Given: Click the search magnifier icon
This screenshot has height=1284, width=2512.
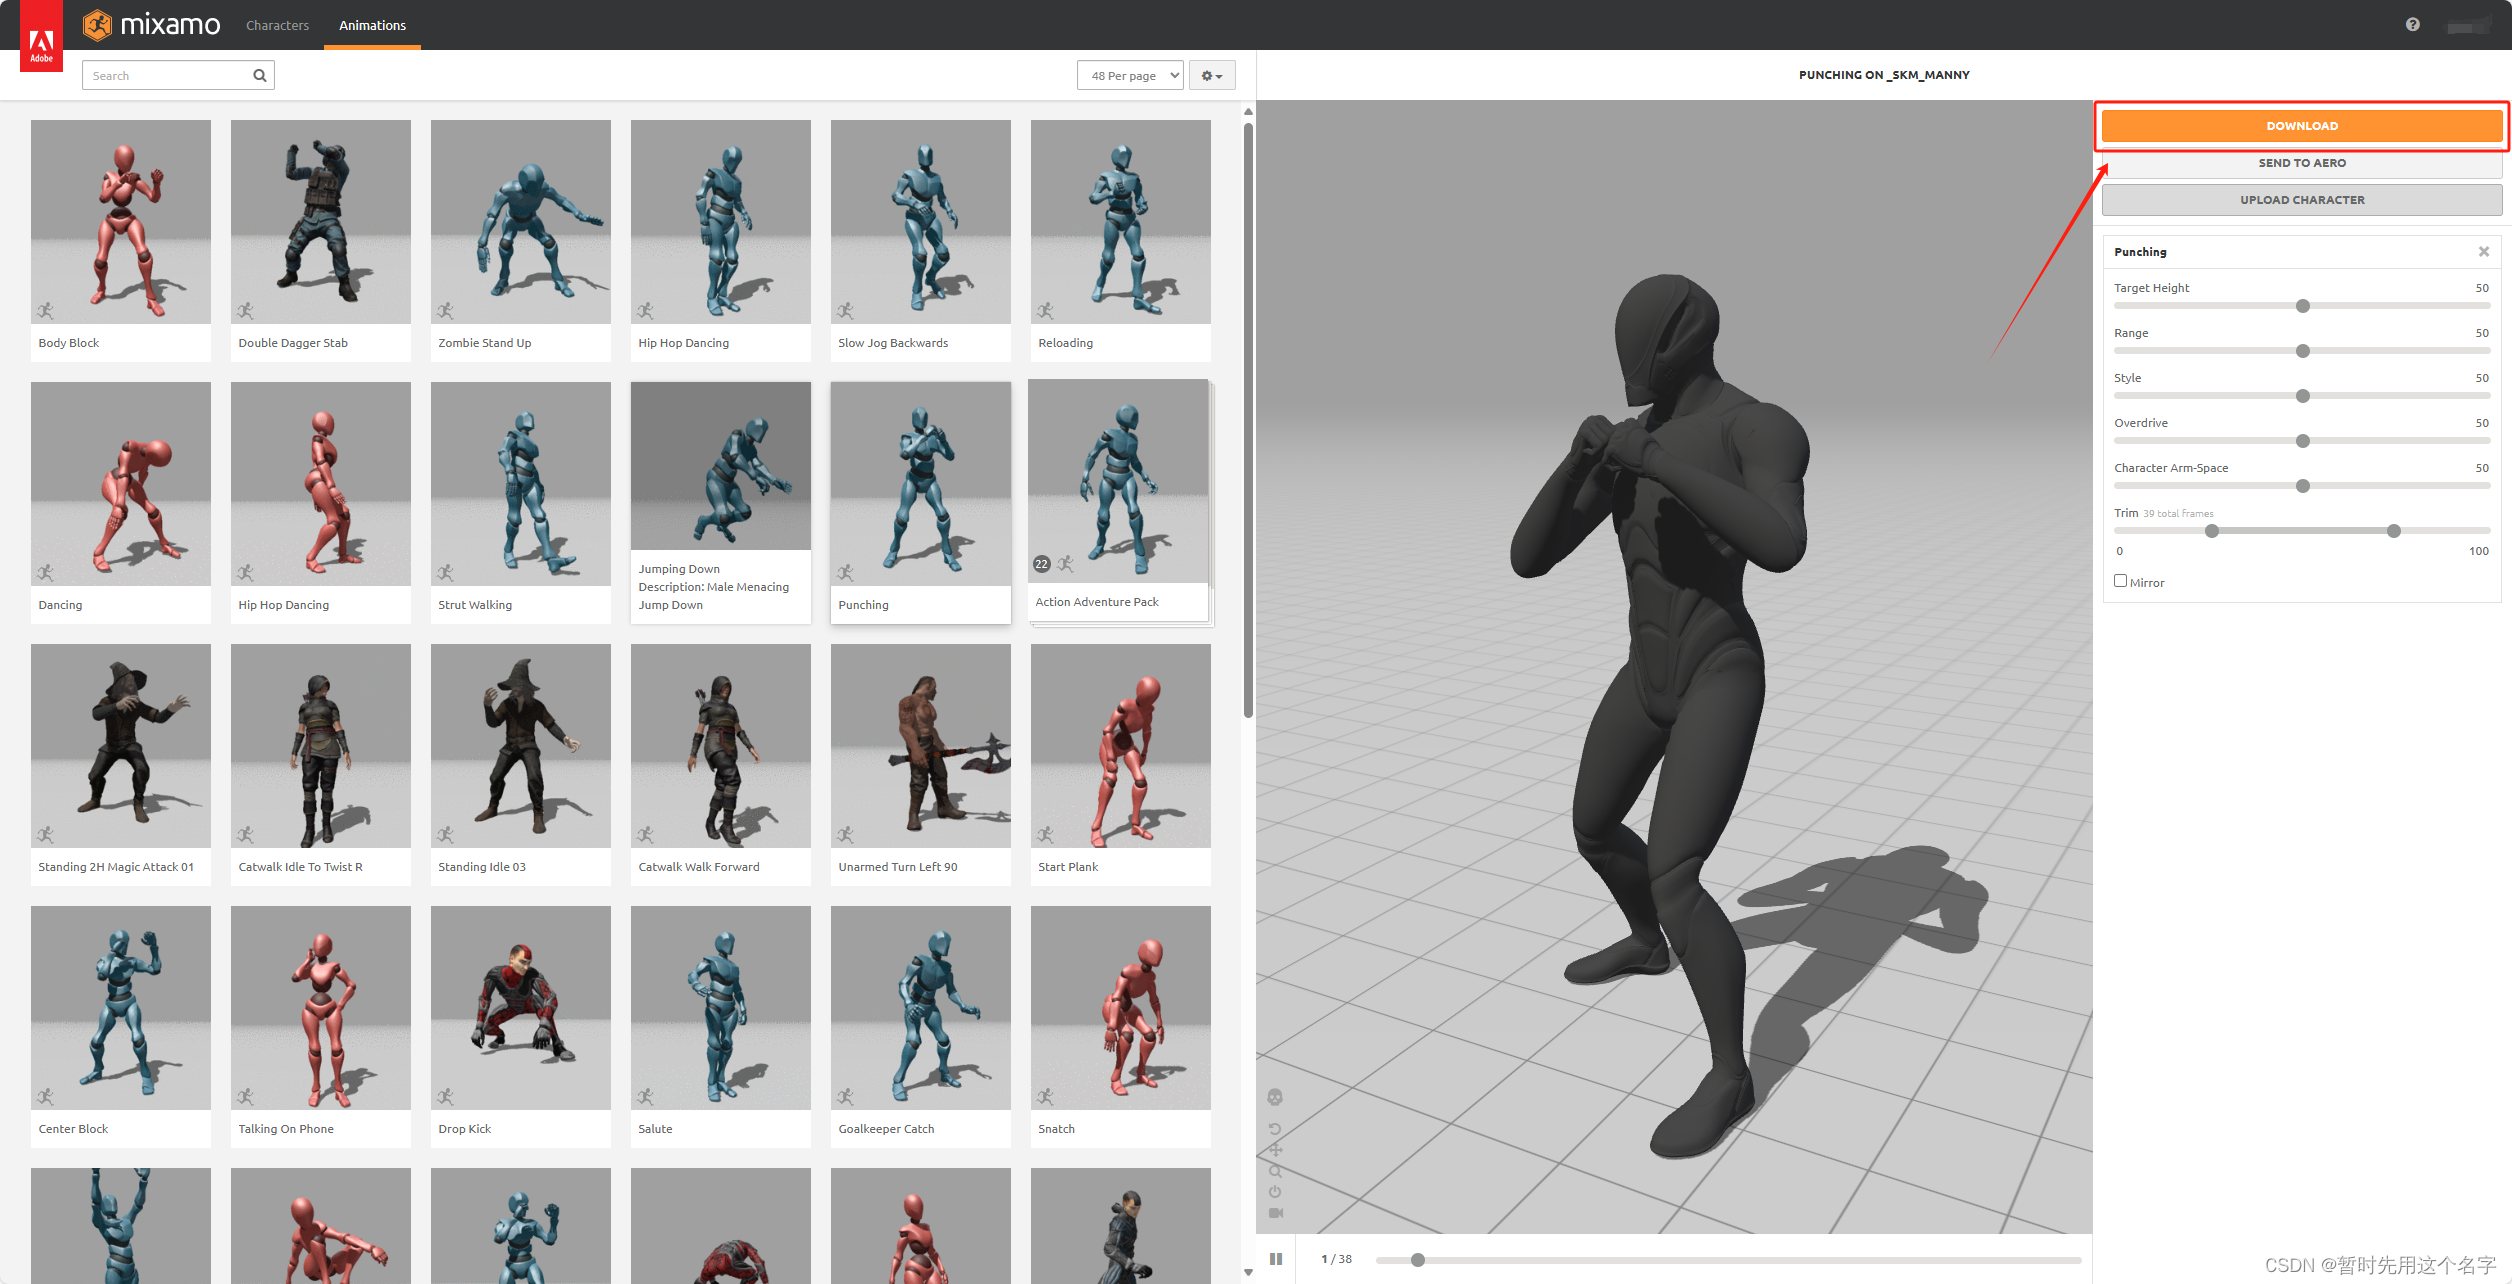Looking at the screenshot, I should click(260, 75).
